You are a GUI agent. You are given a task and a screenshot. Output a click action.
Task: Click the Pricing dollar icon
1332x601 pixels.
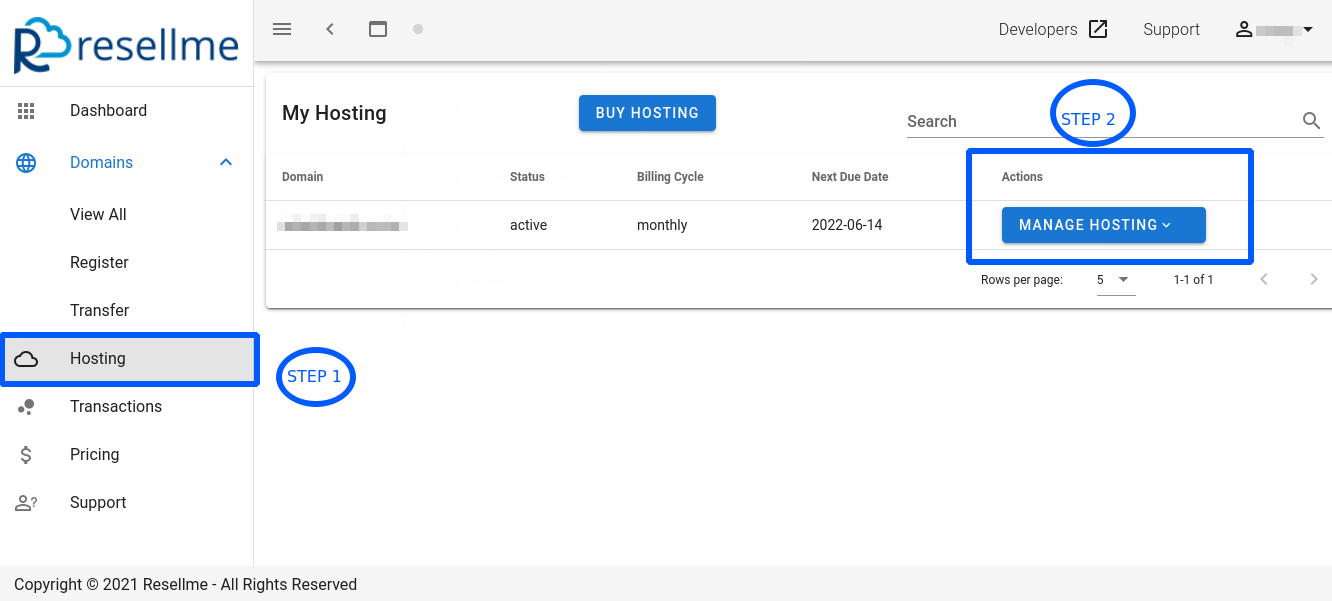tap(26, 455)
